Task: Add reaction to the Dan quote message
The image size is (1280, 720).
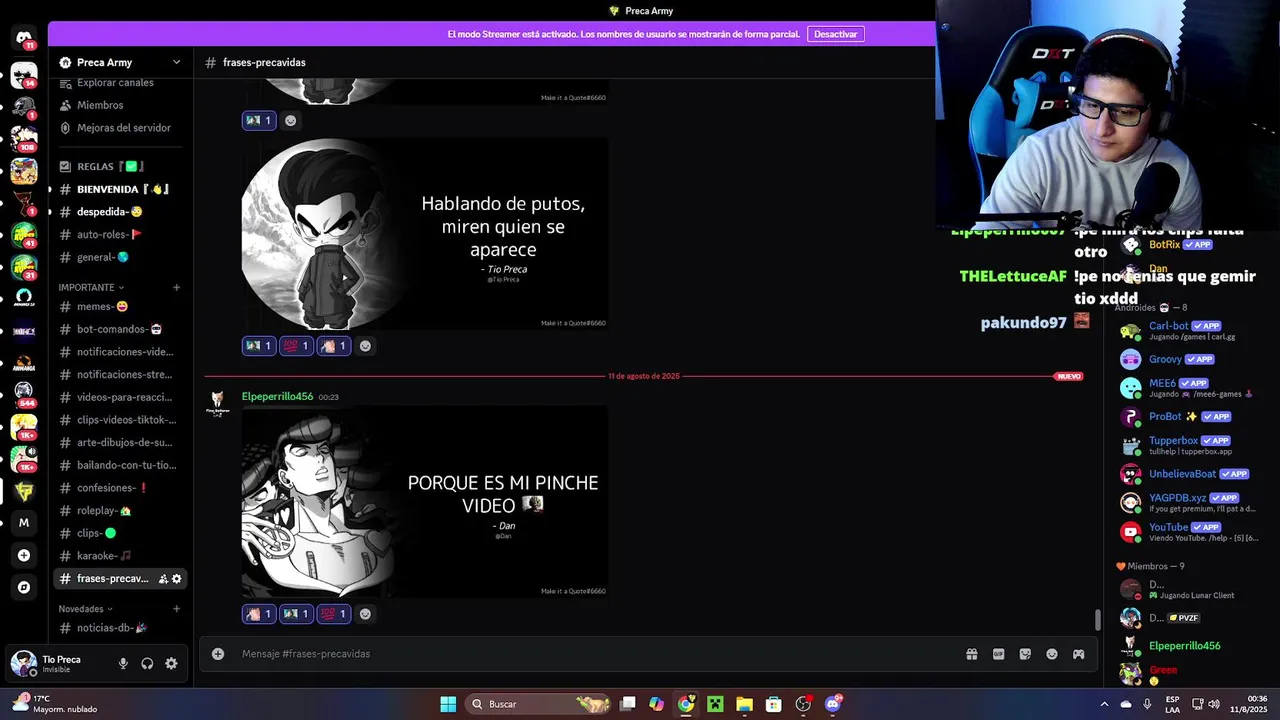Action: click(365, 614)
